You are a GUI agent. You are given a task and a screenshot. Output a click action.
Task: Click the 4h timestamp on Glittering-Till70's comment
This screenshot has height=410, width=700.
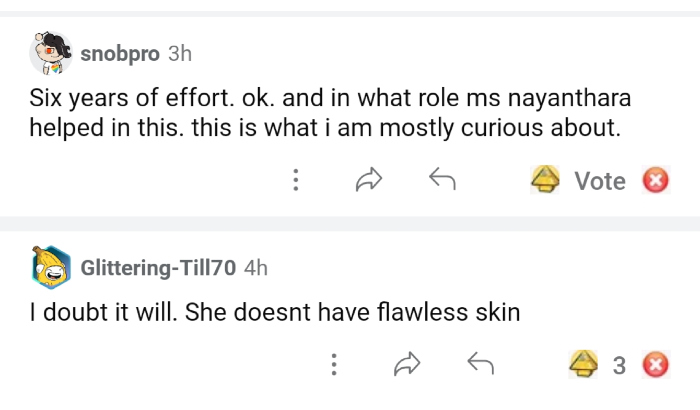click(x=256, y=268)
